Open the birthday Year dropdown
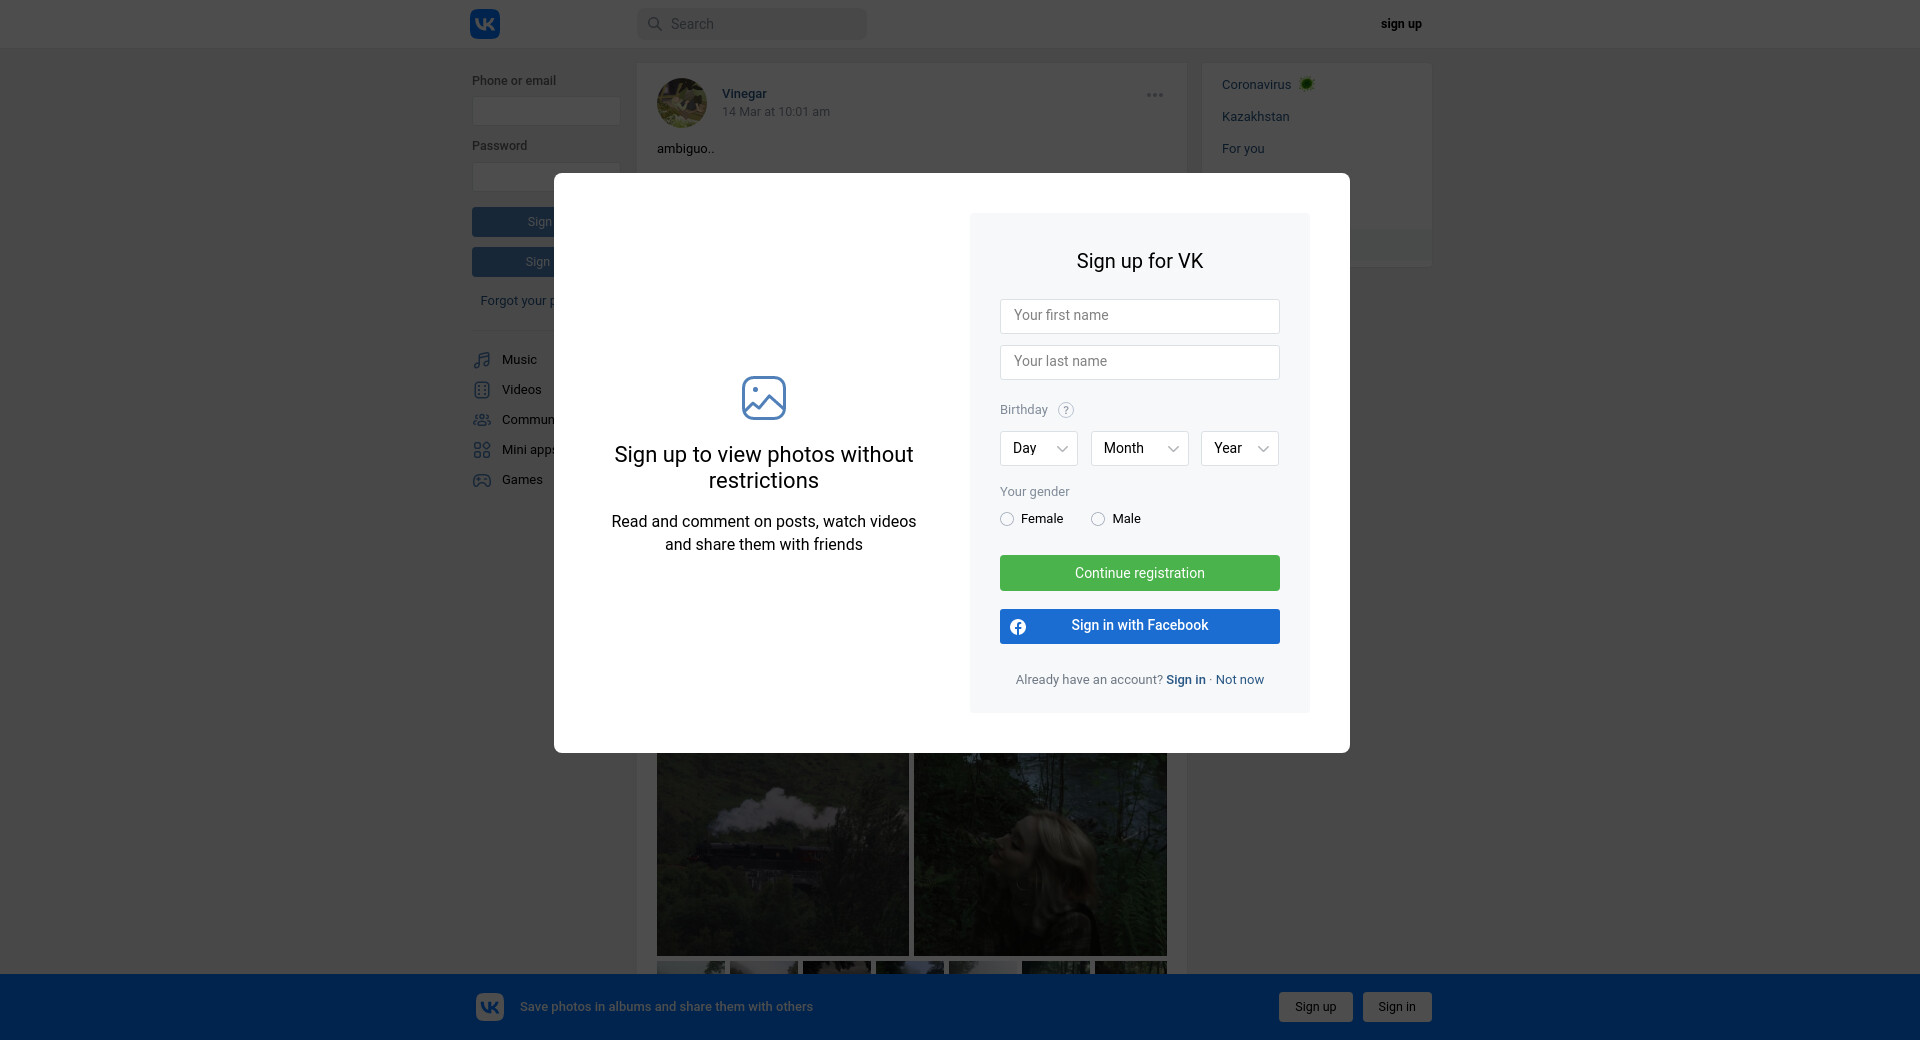The width and height of the screenshot is (1920, 1040). pos(1239,448)
